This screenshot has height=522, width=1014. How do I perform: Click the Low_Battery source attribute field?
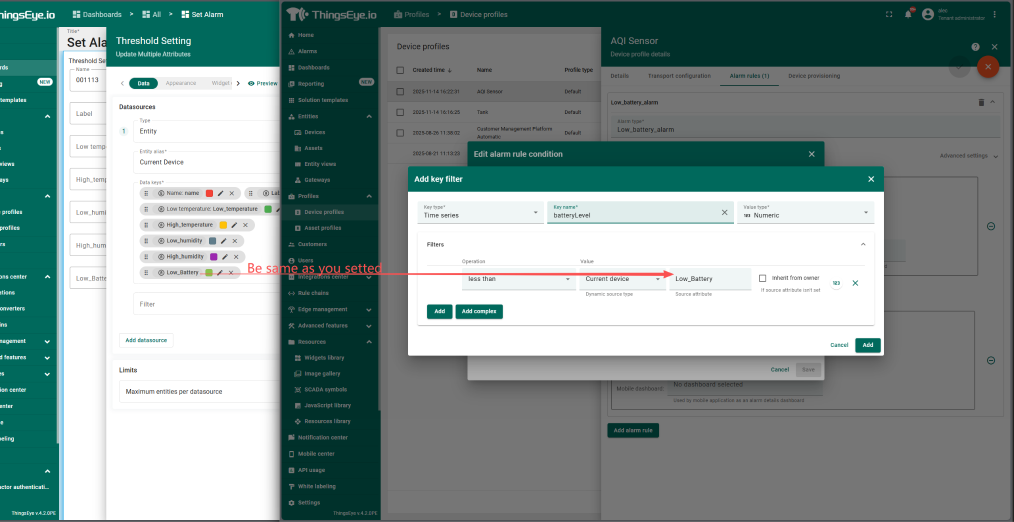(x=709, y=279)
